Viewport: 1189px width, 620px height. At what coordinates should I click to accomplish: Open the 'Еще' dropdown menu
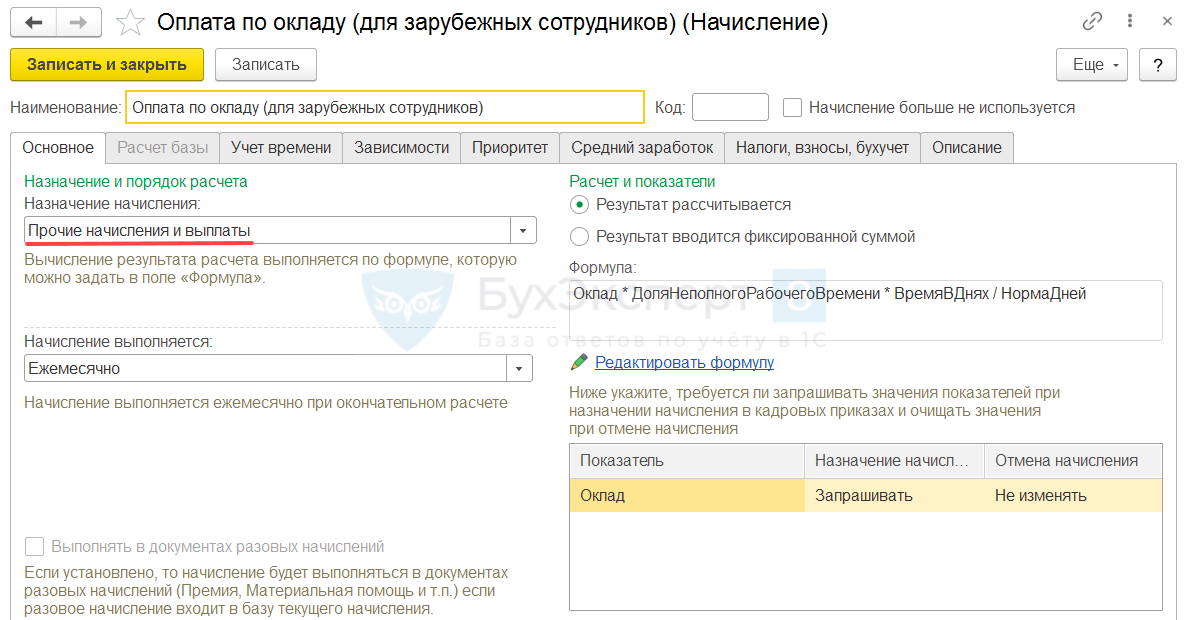pos(1092,65)
